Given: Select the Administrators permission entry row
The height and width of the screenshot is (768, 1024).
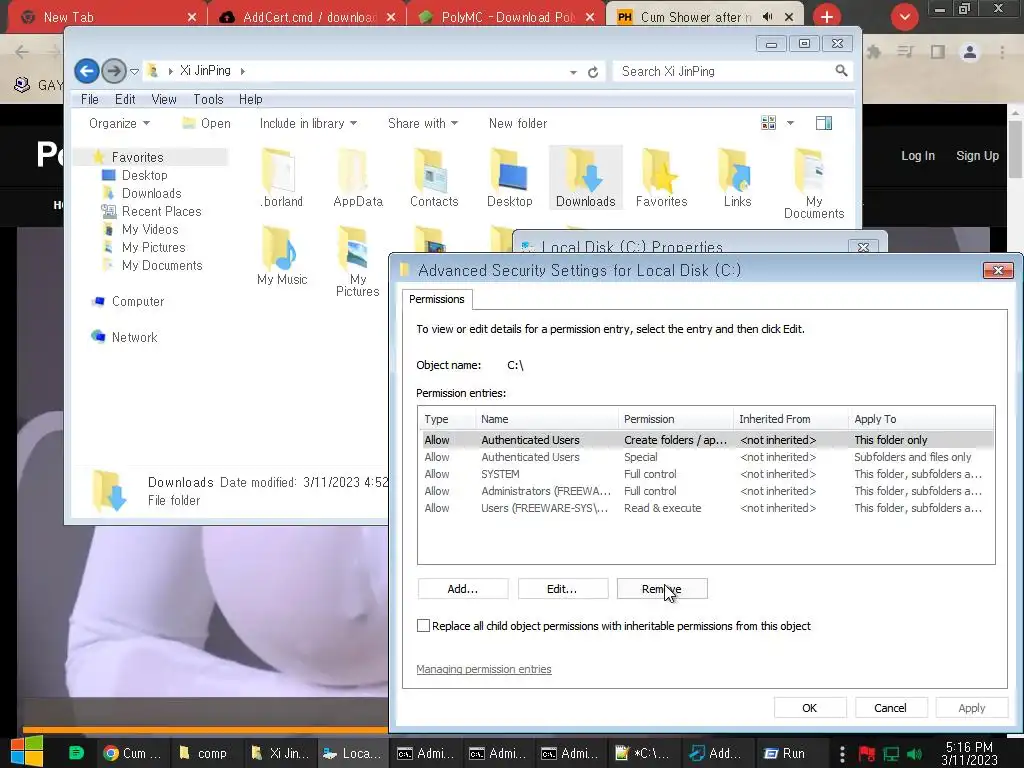Looking at the screenshot, I should pyautogui.click(x=706, y=491).
